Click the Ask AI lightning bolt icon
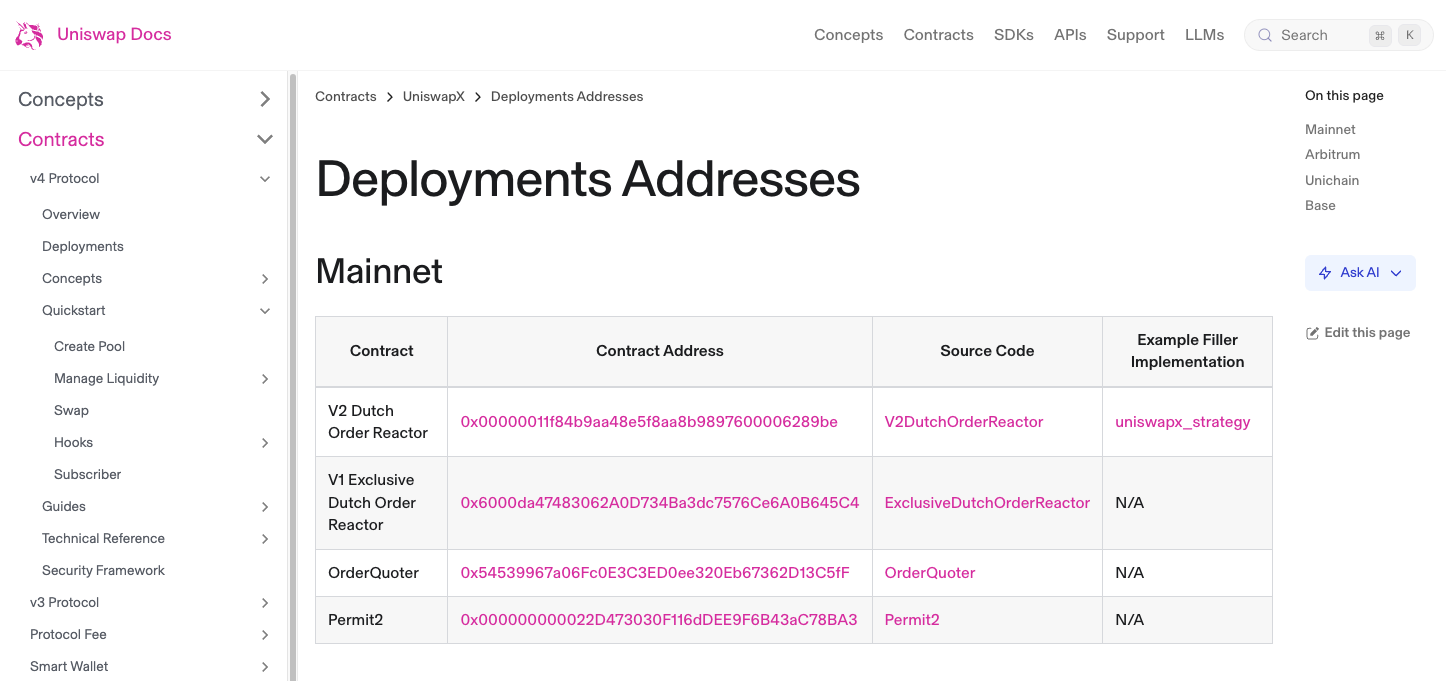The image size is (1446, 681). pos(1324,272)
